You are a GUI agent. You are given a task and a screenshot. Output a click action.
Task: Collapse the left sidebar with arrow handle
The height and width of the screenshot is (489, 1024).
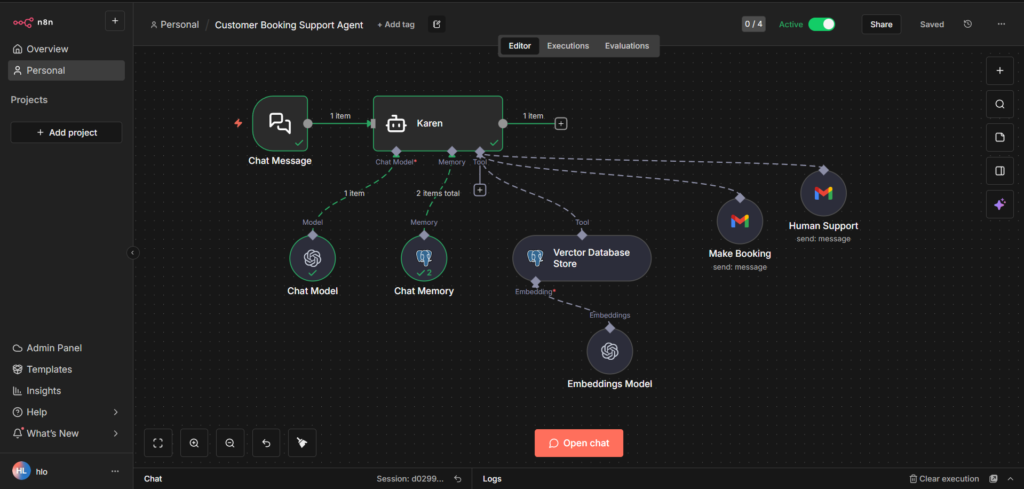pyautogui.click(x=132, y=253)
